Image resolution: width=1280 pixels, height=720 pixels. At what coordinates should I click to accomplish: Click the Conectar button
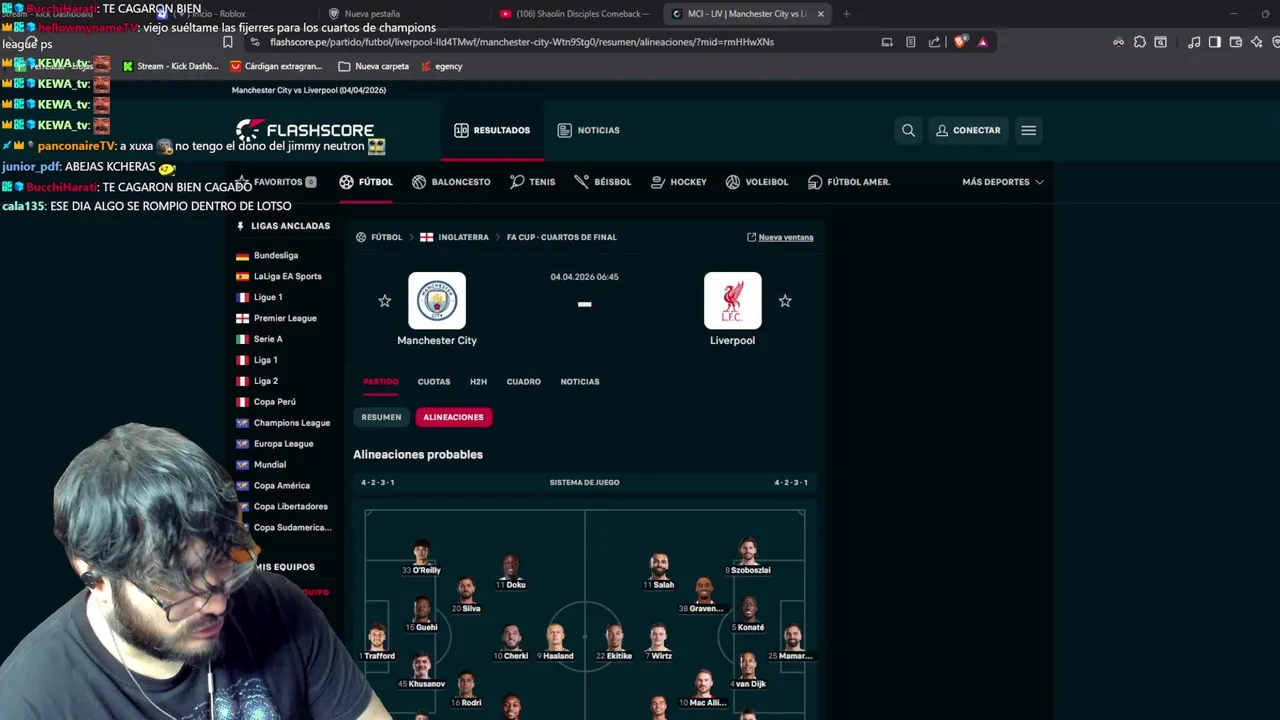tap(968, 130)
